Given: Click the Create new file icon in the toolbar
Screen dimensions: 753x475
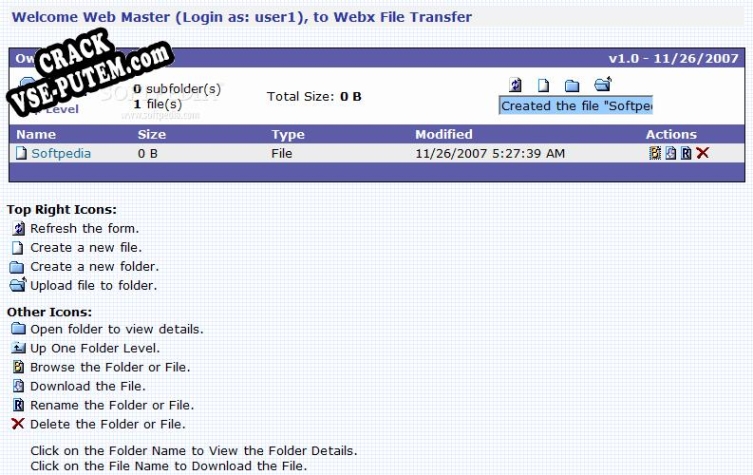Looking at the screenshot, I should tap(543, 85).
